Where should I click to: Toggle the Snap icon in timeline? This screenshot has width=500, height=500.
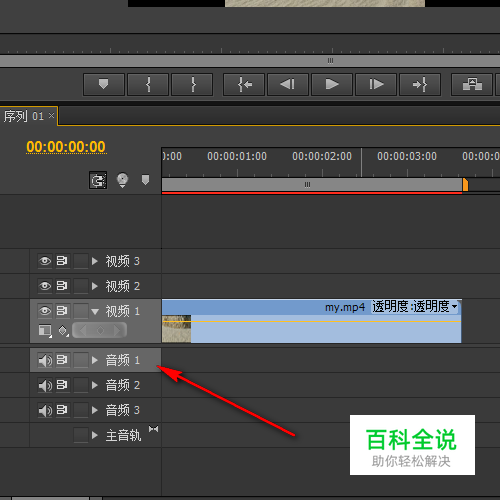98,180
